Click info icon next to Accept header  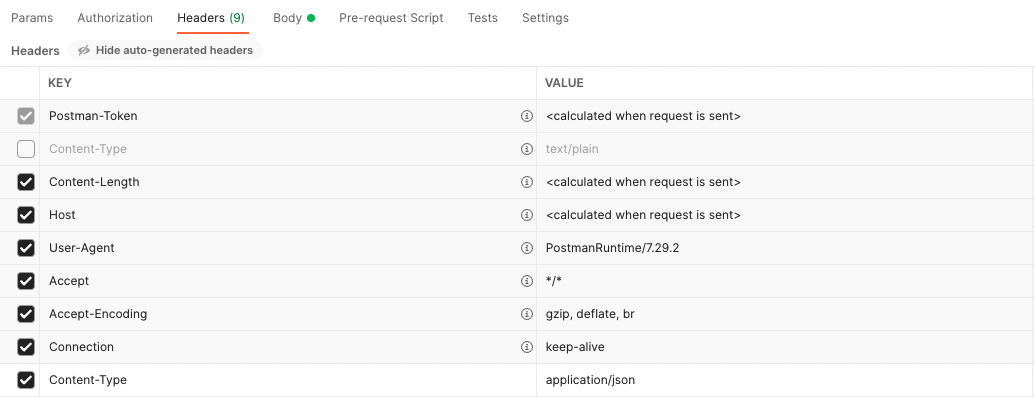click(526, 281)
